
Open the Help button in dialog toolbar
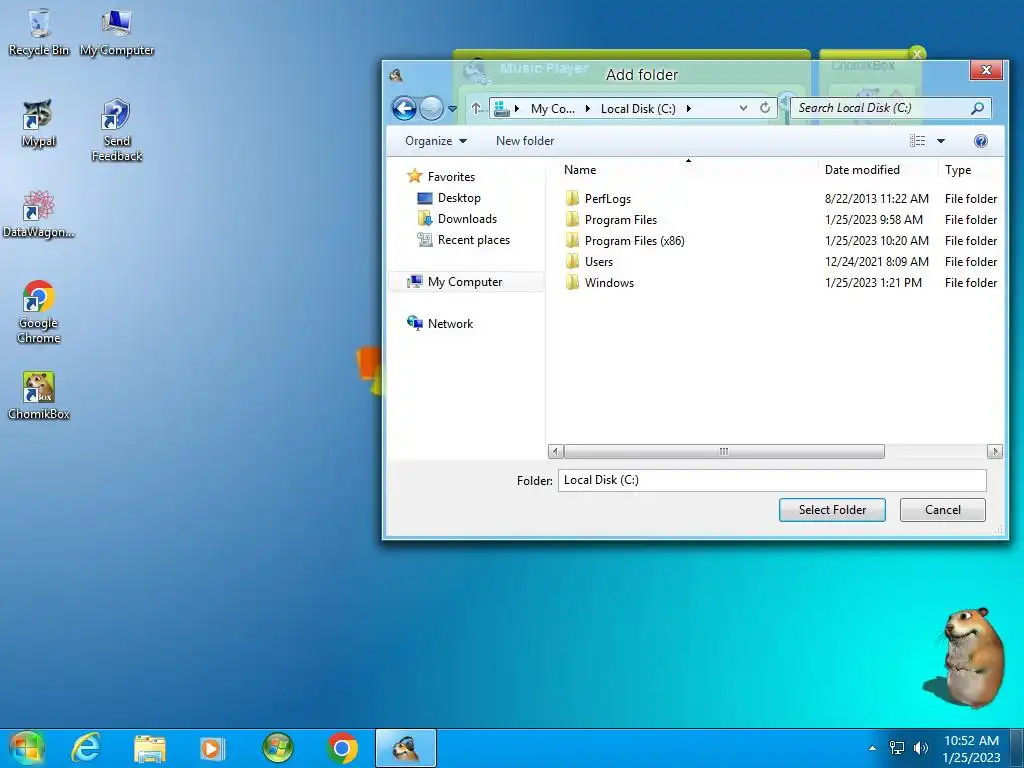(x=980, y=140)
